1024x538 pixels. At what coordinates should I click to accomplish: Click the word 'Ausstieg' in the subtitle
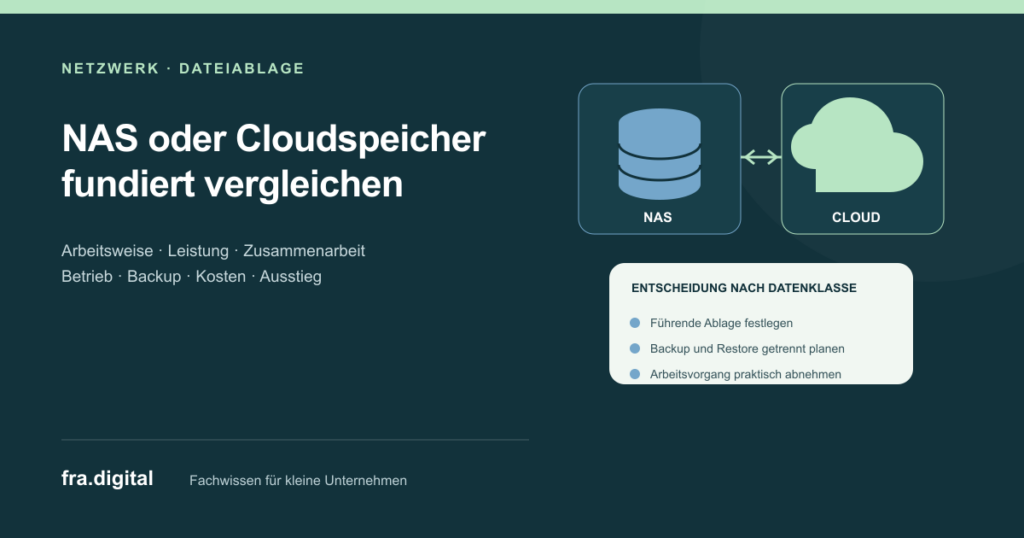click(291, 276)
